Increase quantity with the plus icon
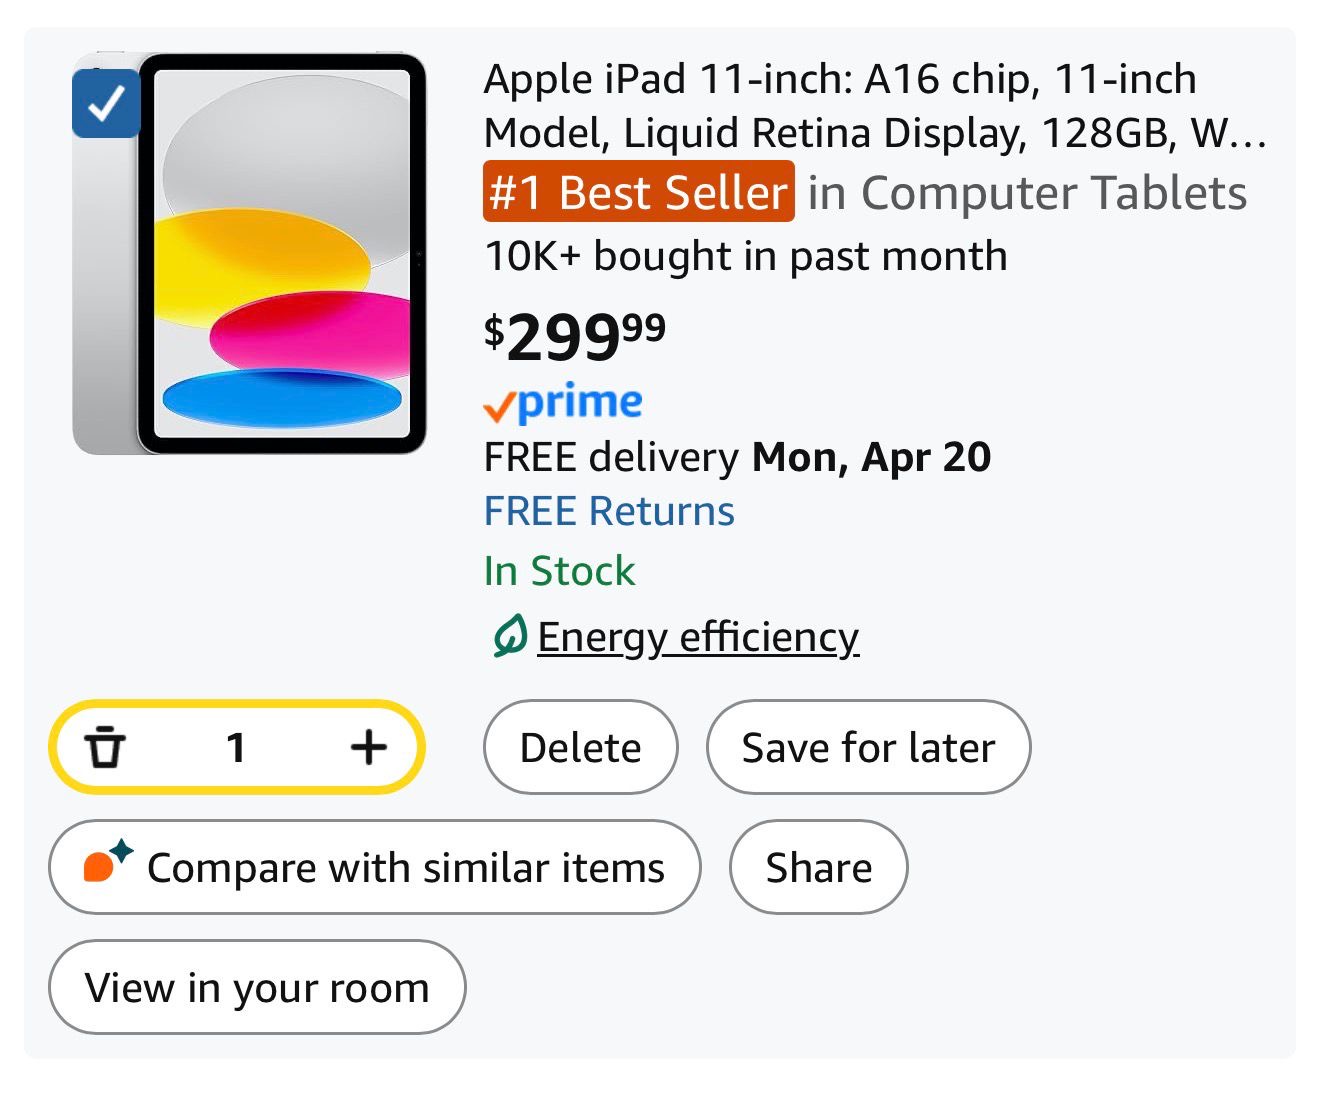The width and height of the screenshot is (1320, 1095). [x=369, y=747]
